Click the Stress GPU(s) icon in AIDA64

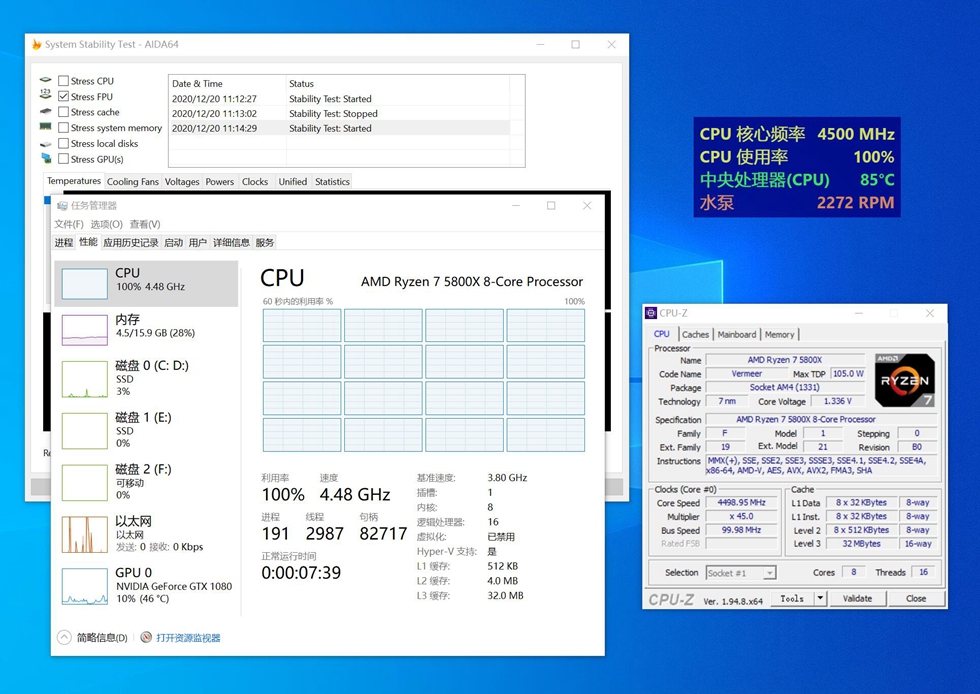point(45,159)
